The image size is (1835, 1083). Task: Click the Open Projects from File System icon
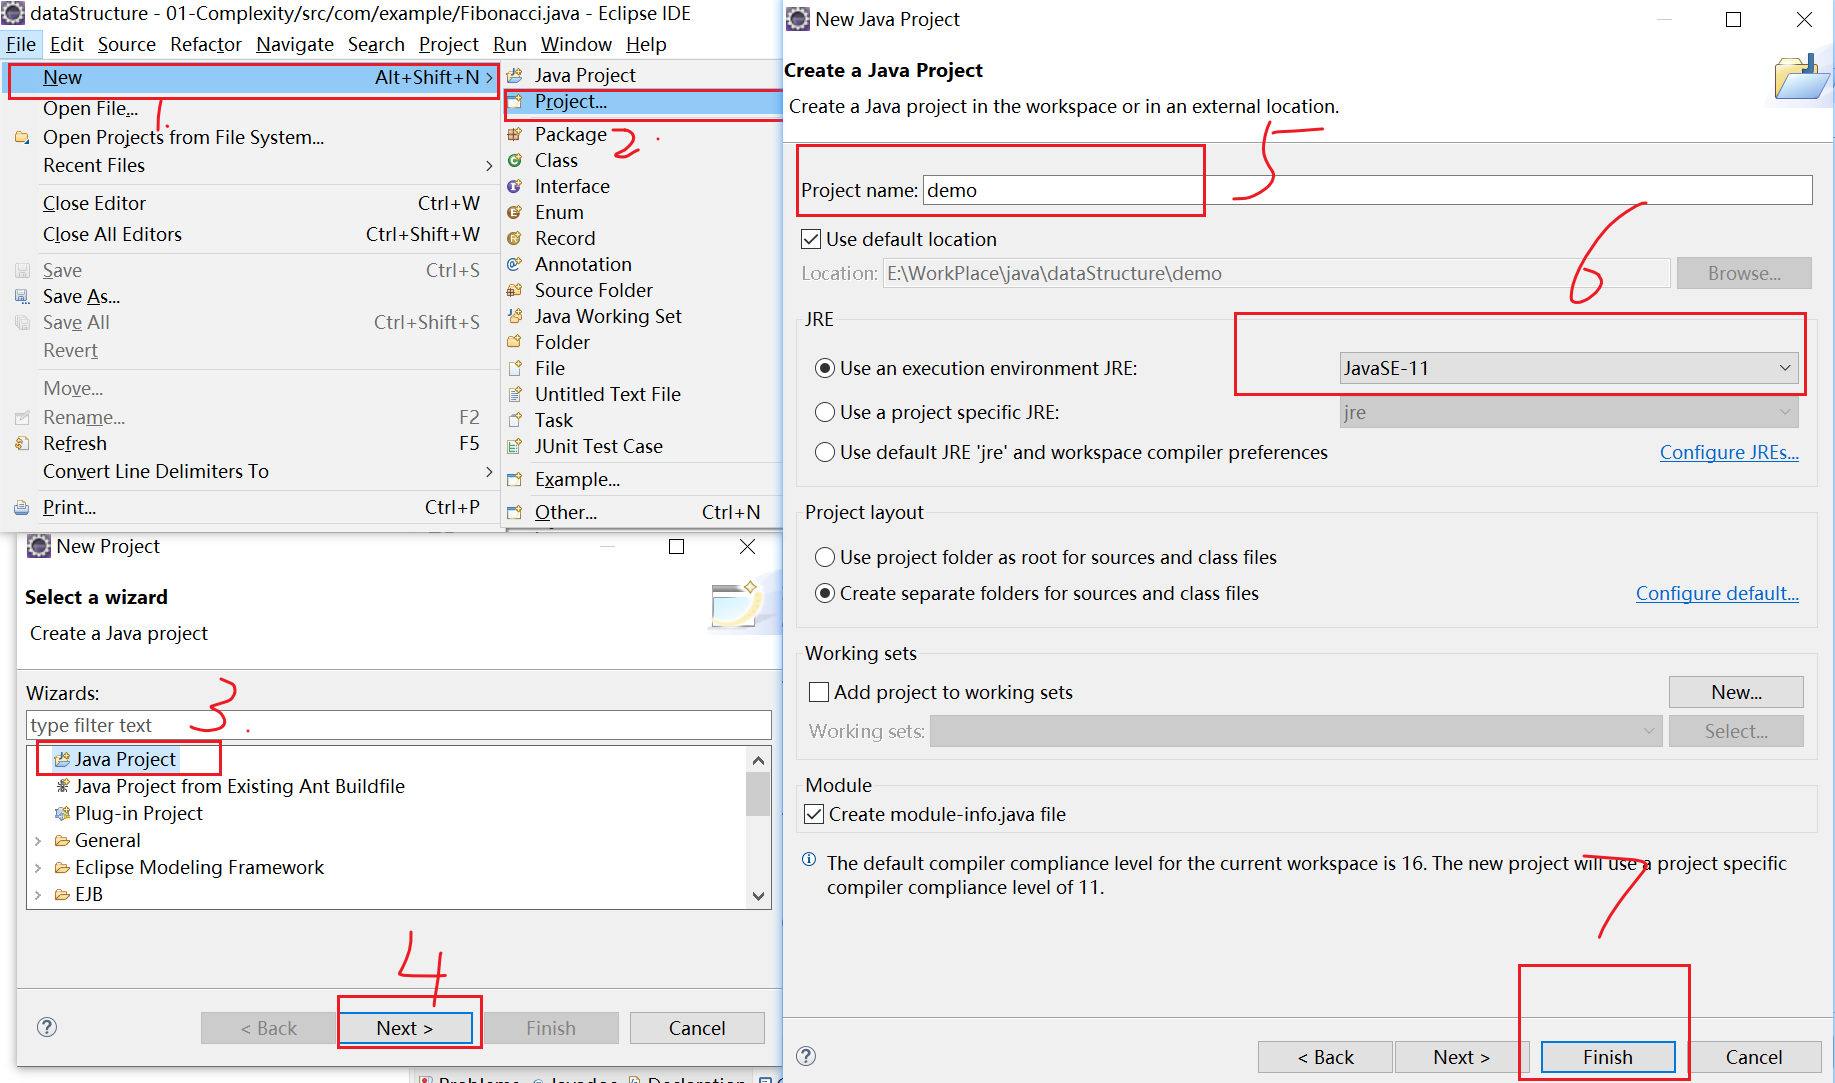tap(22, 137)
